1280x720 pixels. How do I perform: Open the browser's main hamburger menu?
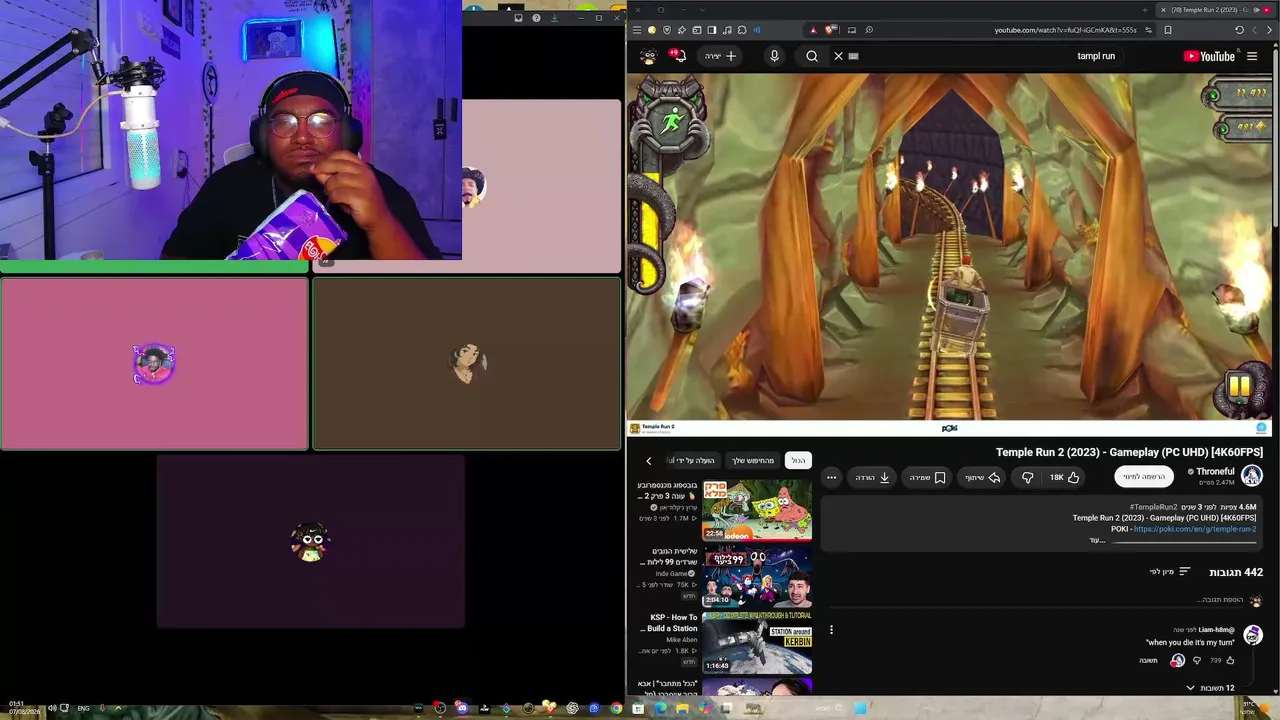click(636, 30)
